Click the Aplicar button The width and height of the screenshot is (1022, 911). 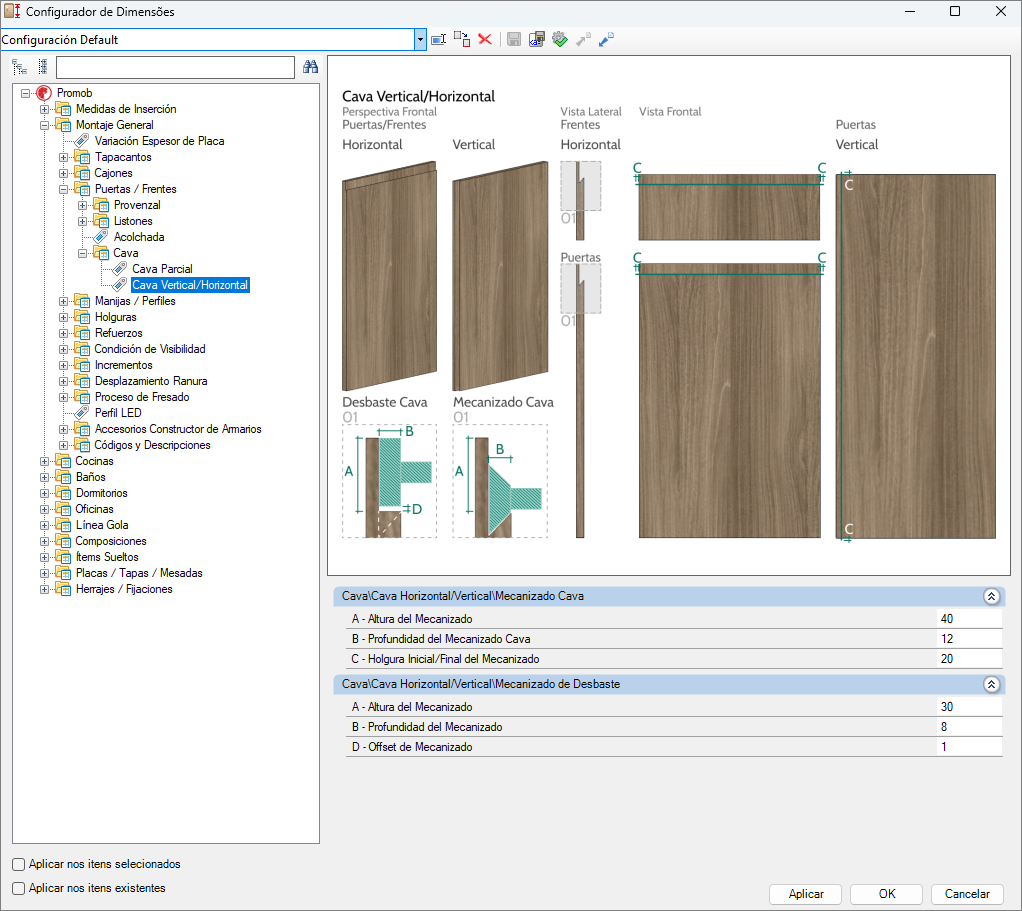click(x=806, y=894)
